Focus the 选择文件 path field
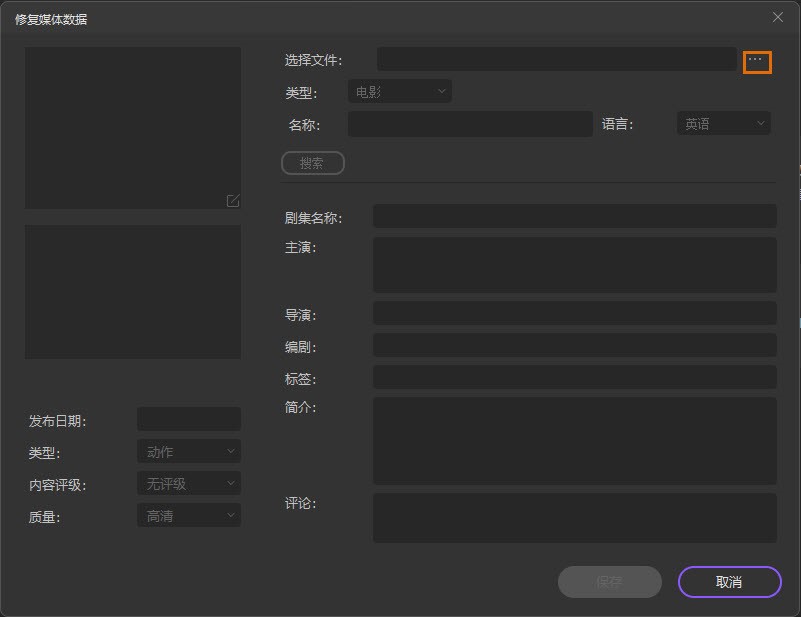The width and height of the screenshot is (801, 617). (556, 60)
